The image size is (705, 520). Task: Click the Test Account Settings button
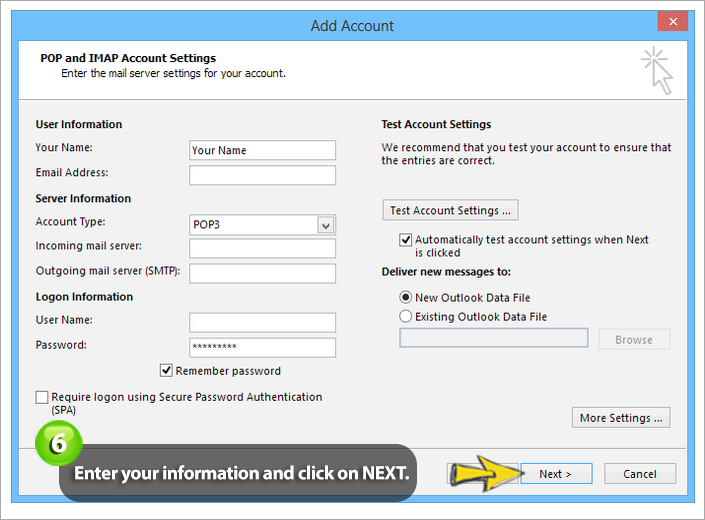(450, 210)
